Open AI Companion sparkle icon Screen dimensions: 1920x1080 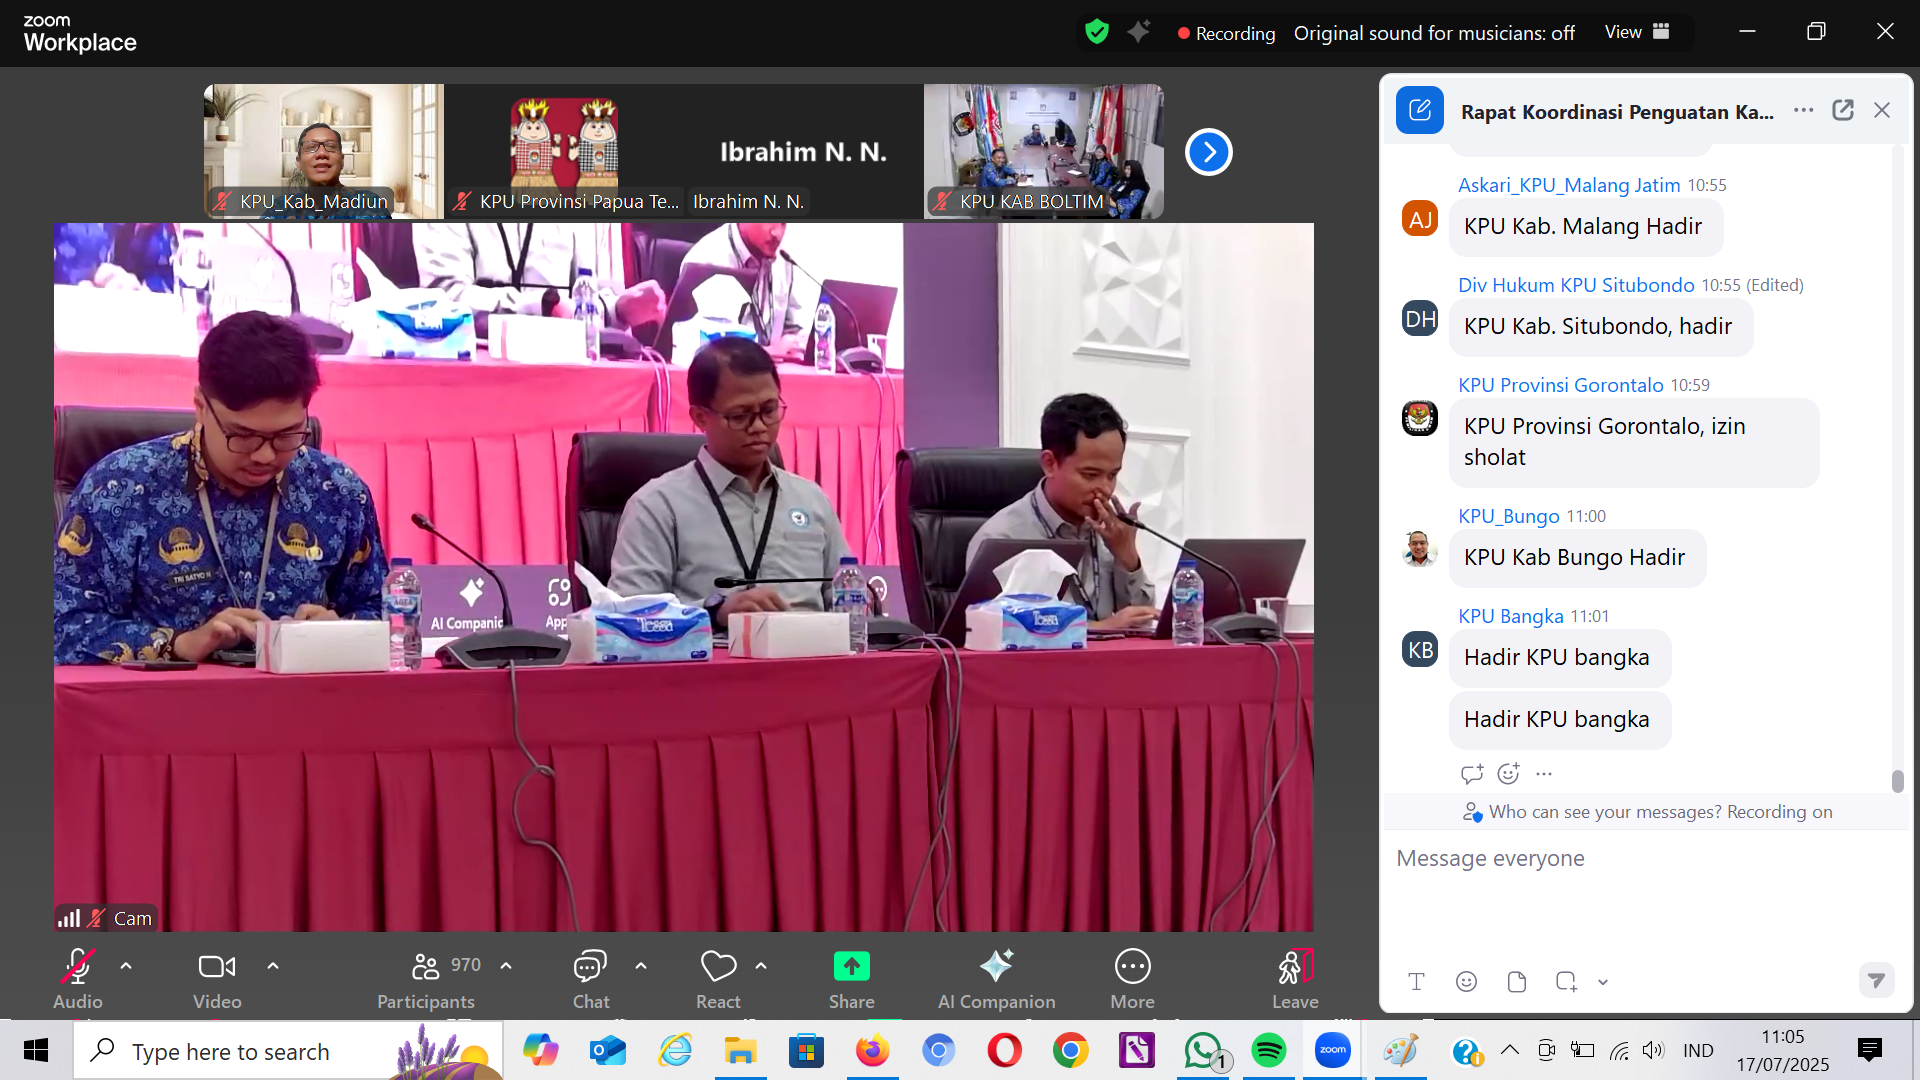996,967
